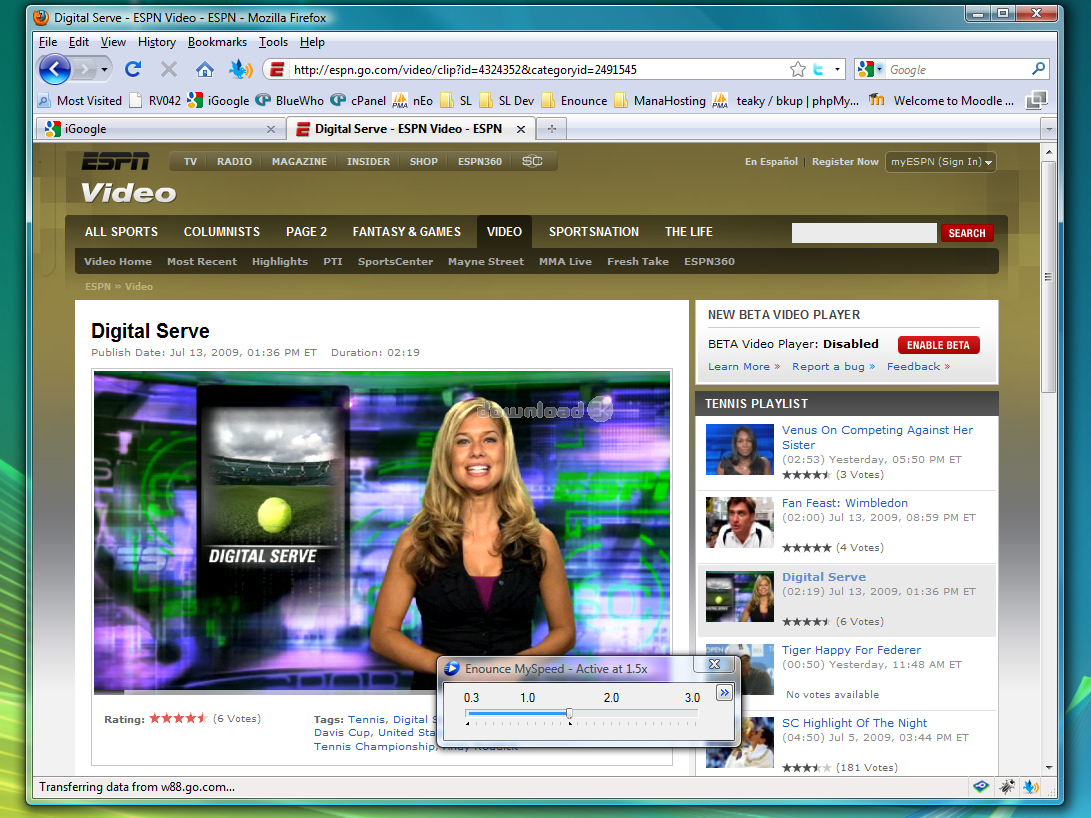Open the address bar history dropdown
Image resolution: width=1091 pixels, height=818 pixels.
(837, 70)
